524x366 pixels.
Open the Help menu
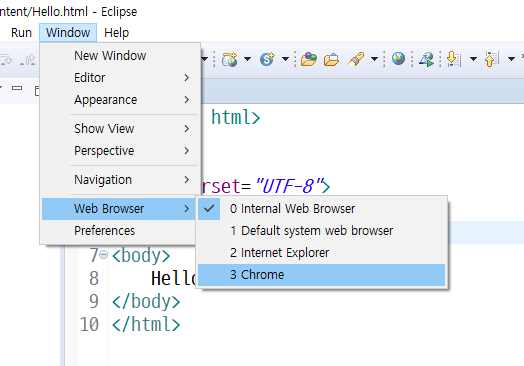(x=116, y=33)
